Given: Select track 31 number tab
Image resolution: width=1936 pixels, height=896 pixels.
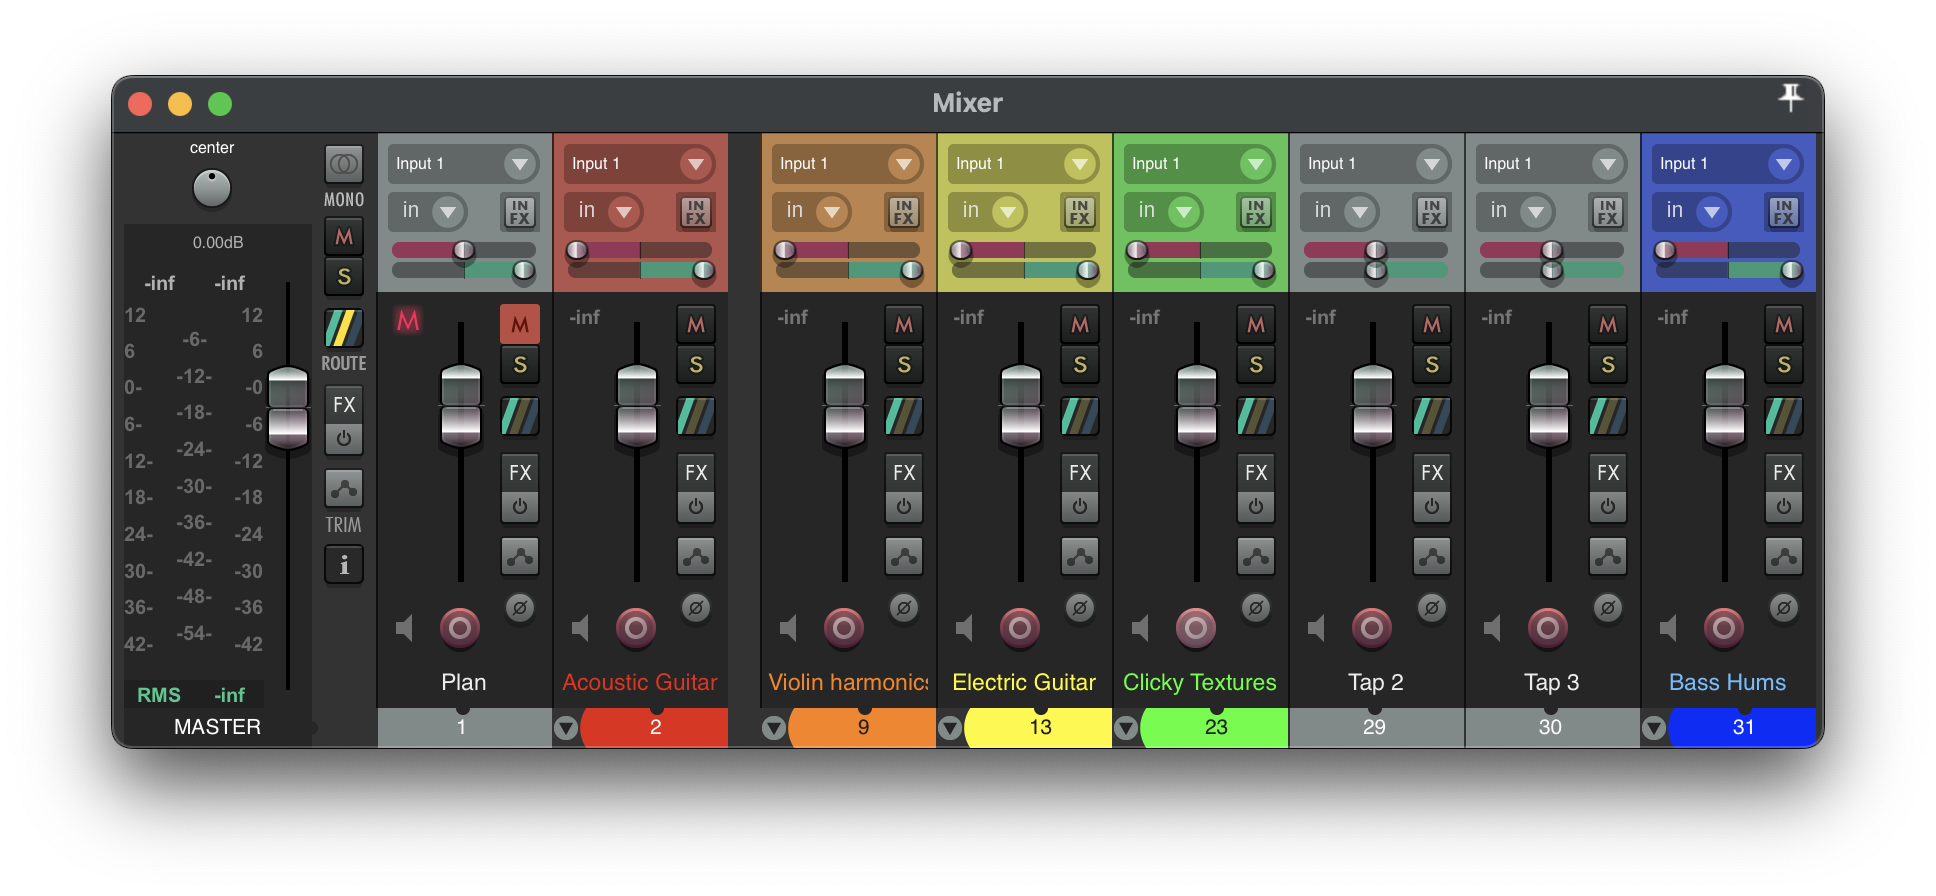Looking at the screenshot, I should click(x=1743, y=727).
